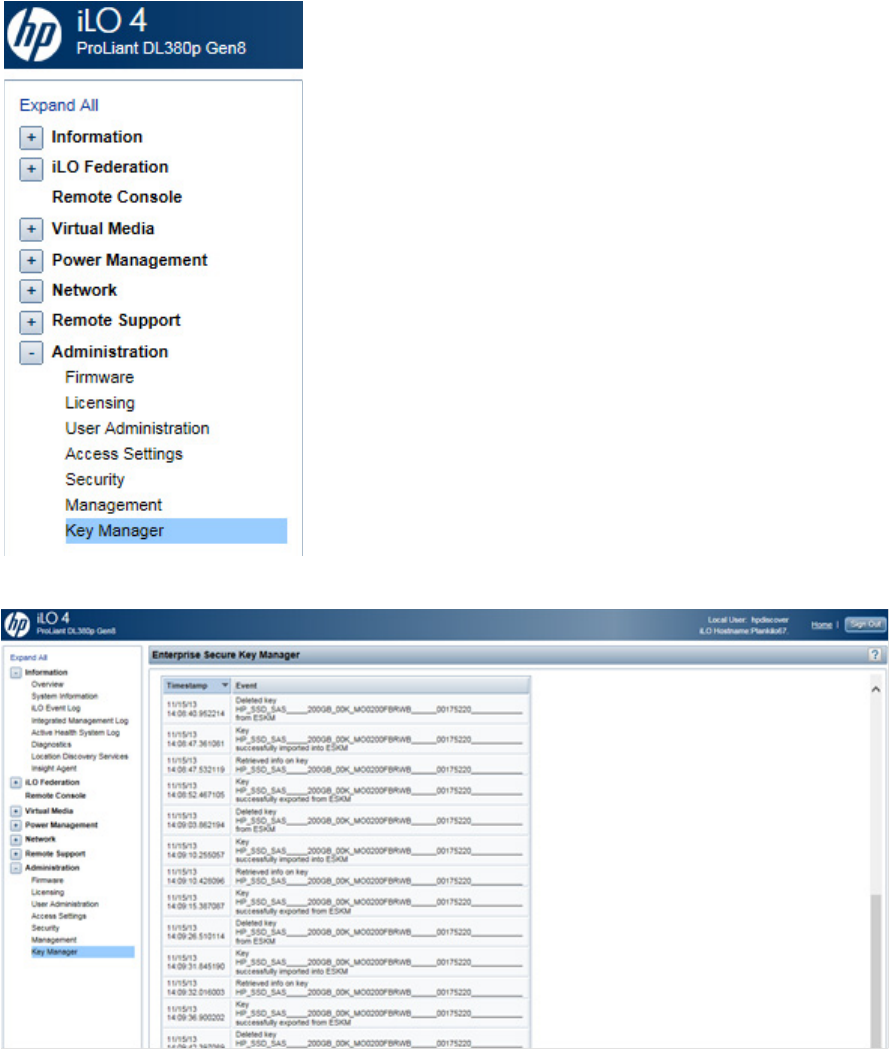Expand Power Management in the enlarged menu
Viewport: 891px width, 1050px height.
point(31,260)
